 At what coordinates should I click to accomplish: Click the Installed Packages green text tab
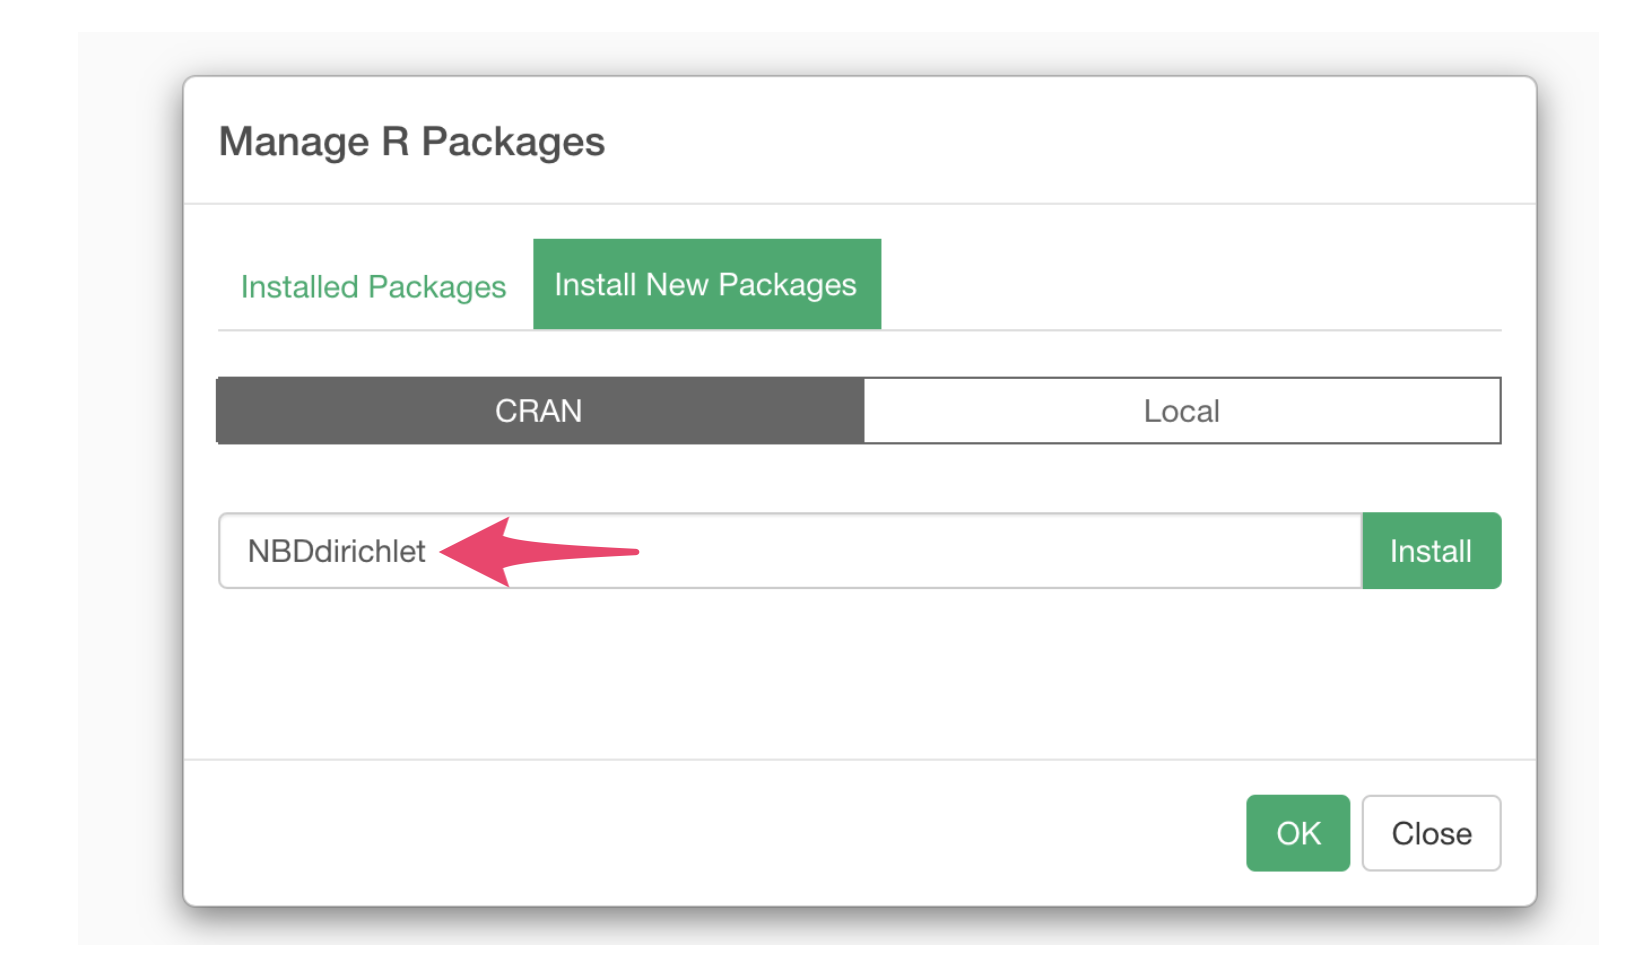[x=373, y=287]
